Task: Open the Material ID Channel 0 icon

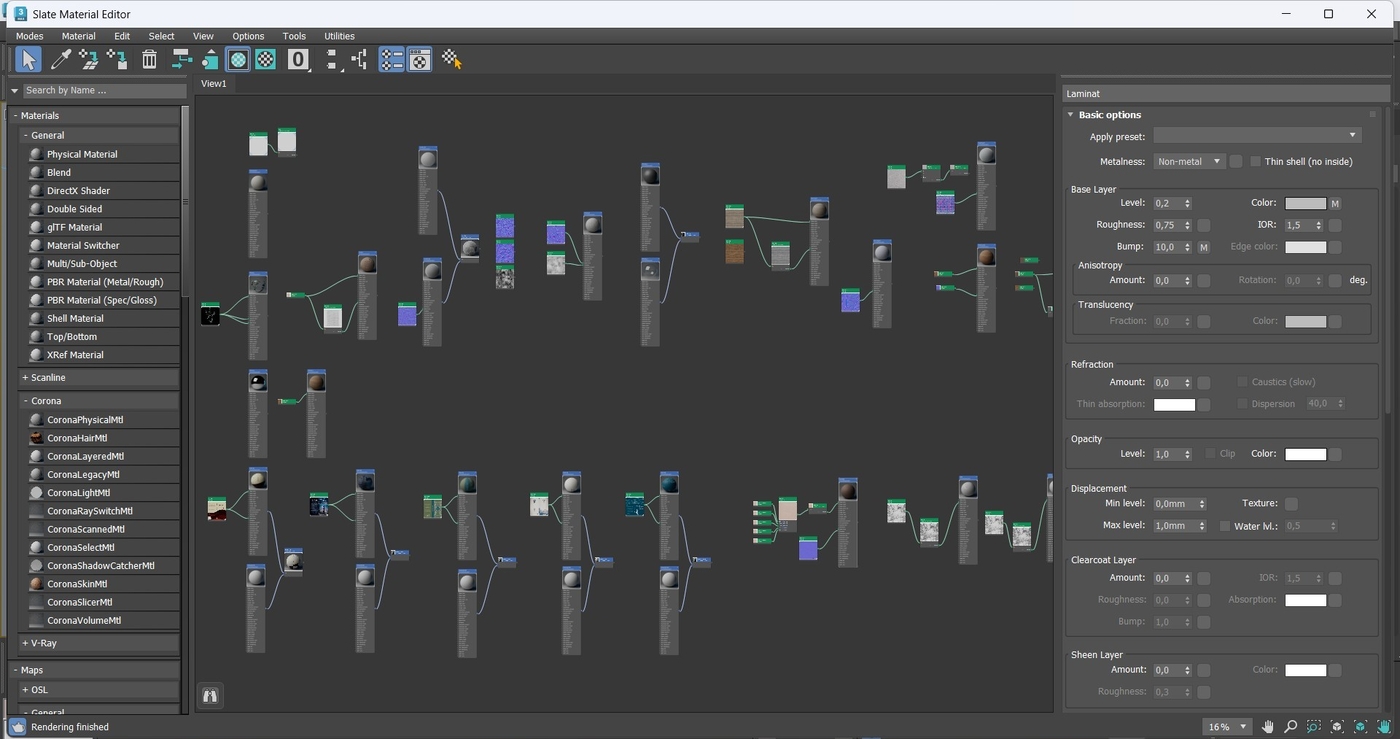Action: point(298,60)
